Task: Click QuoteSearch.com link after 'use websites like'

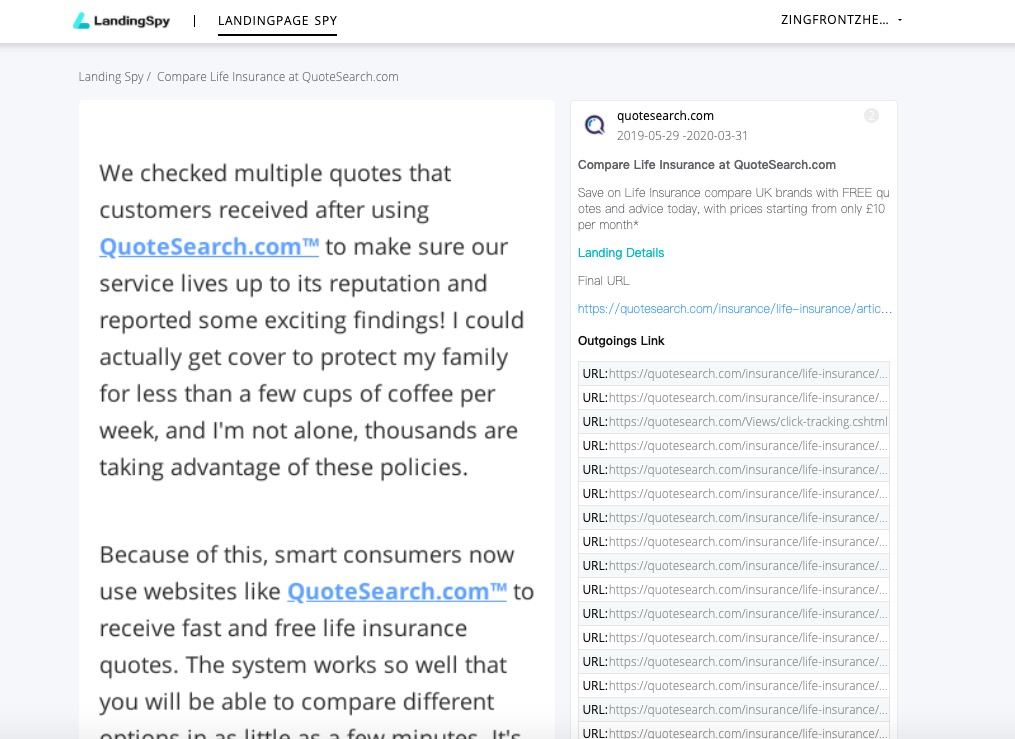Action: click(x=397, y=591)
